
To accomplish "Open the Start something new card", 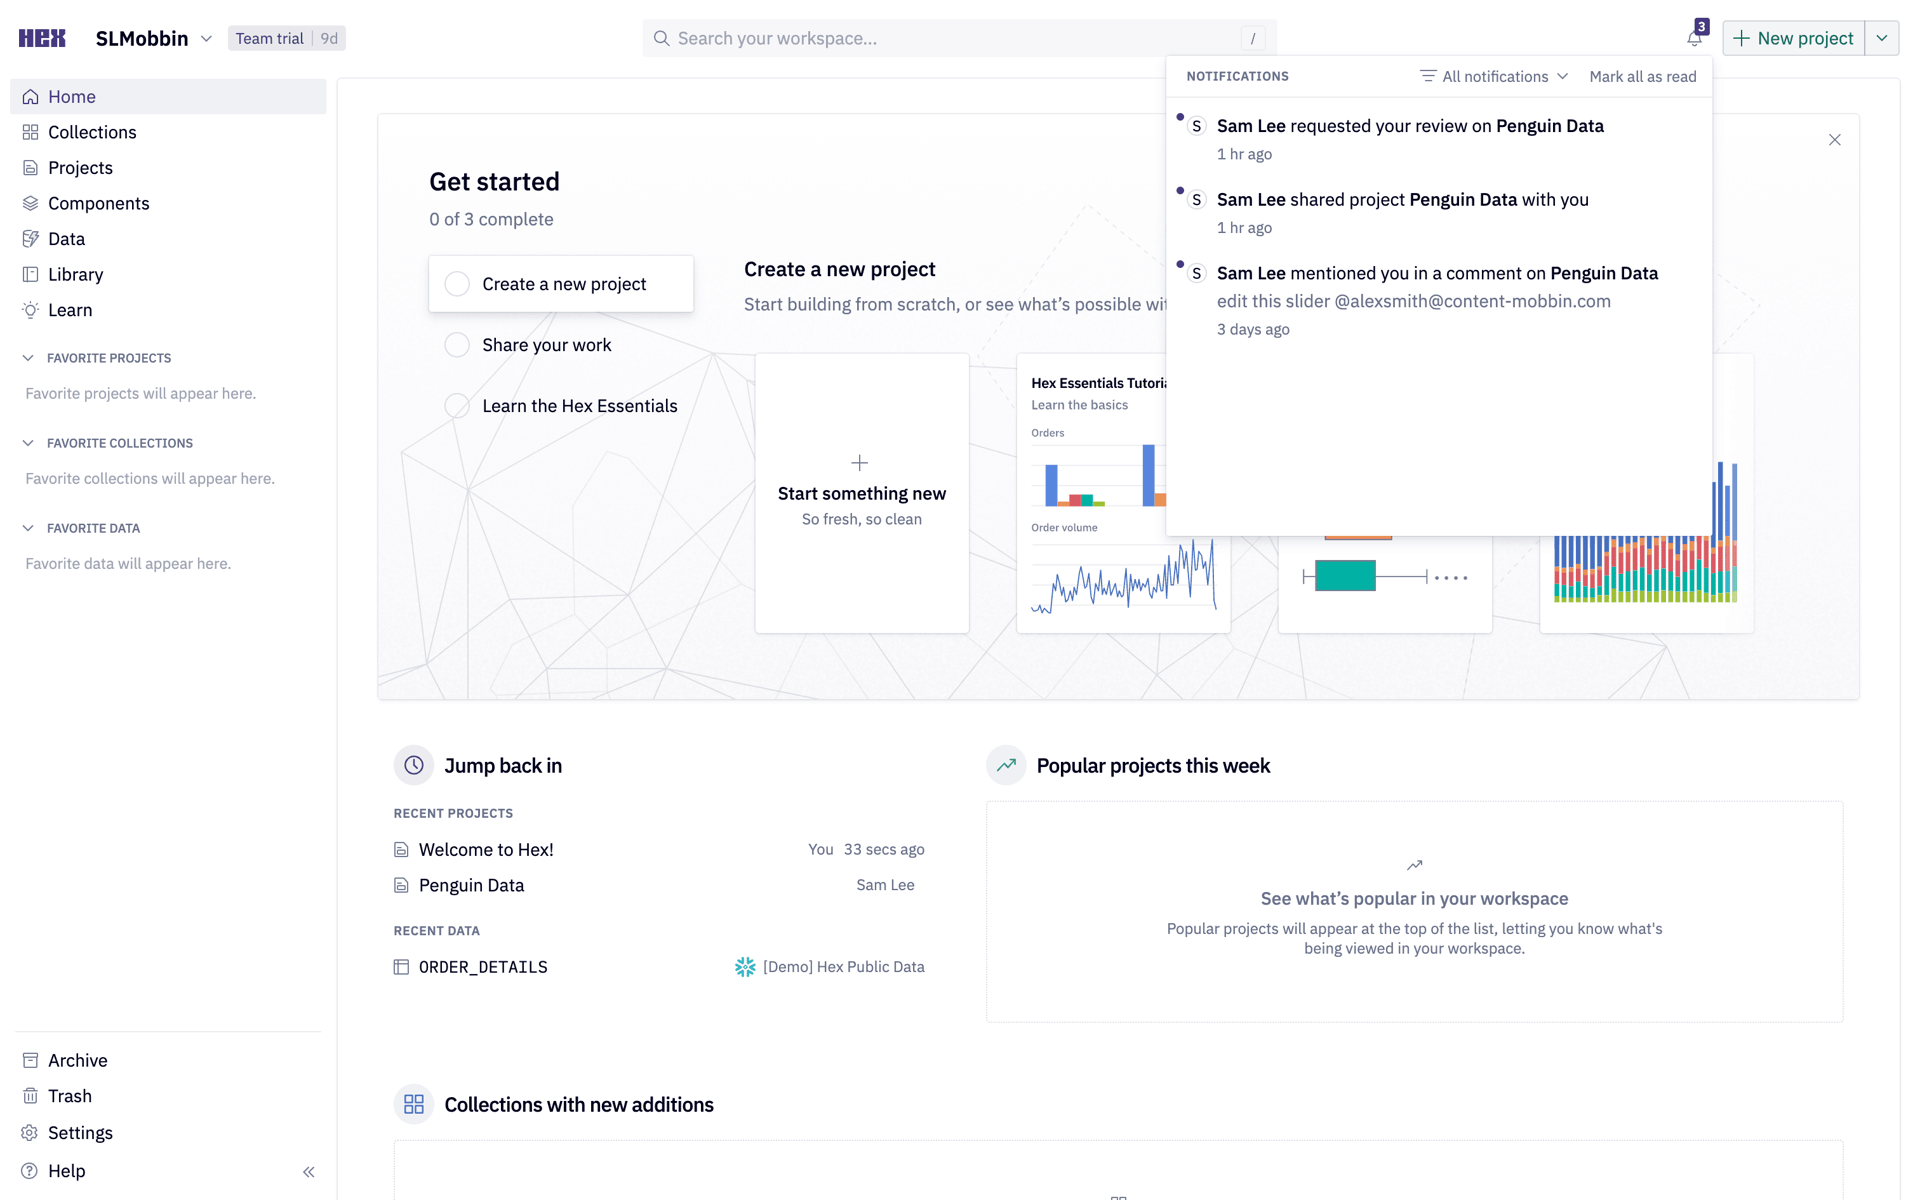I will coord(862,493).
